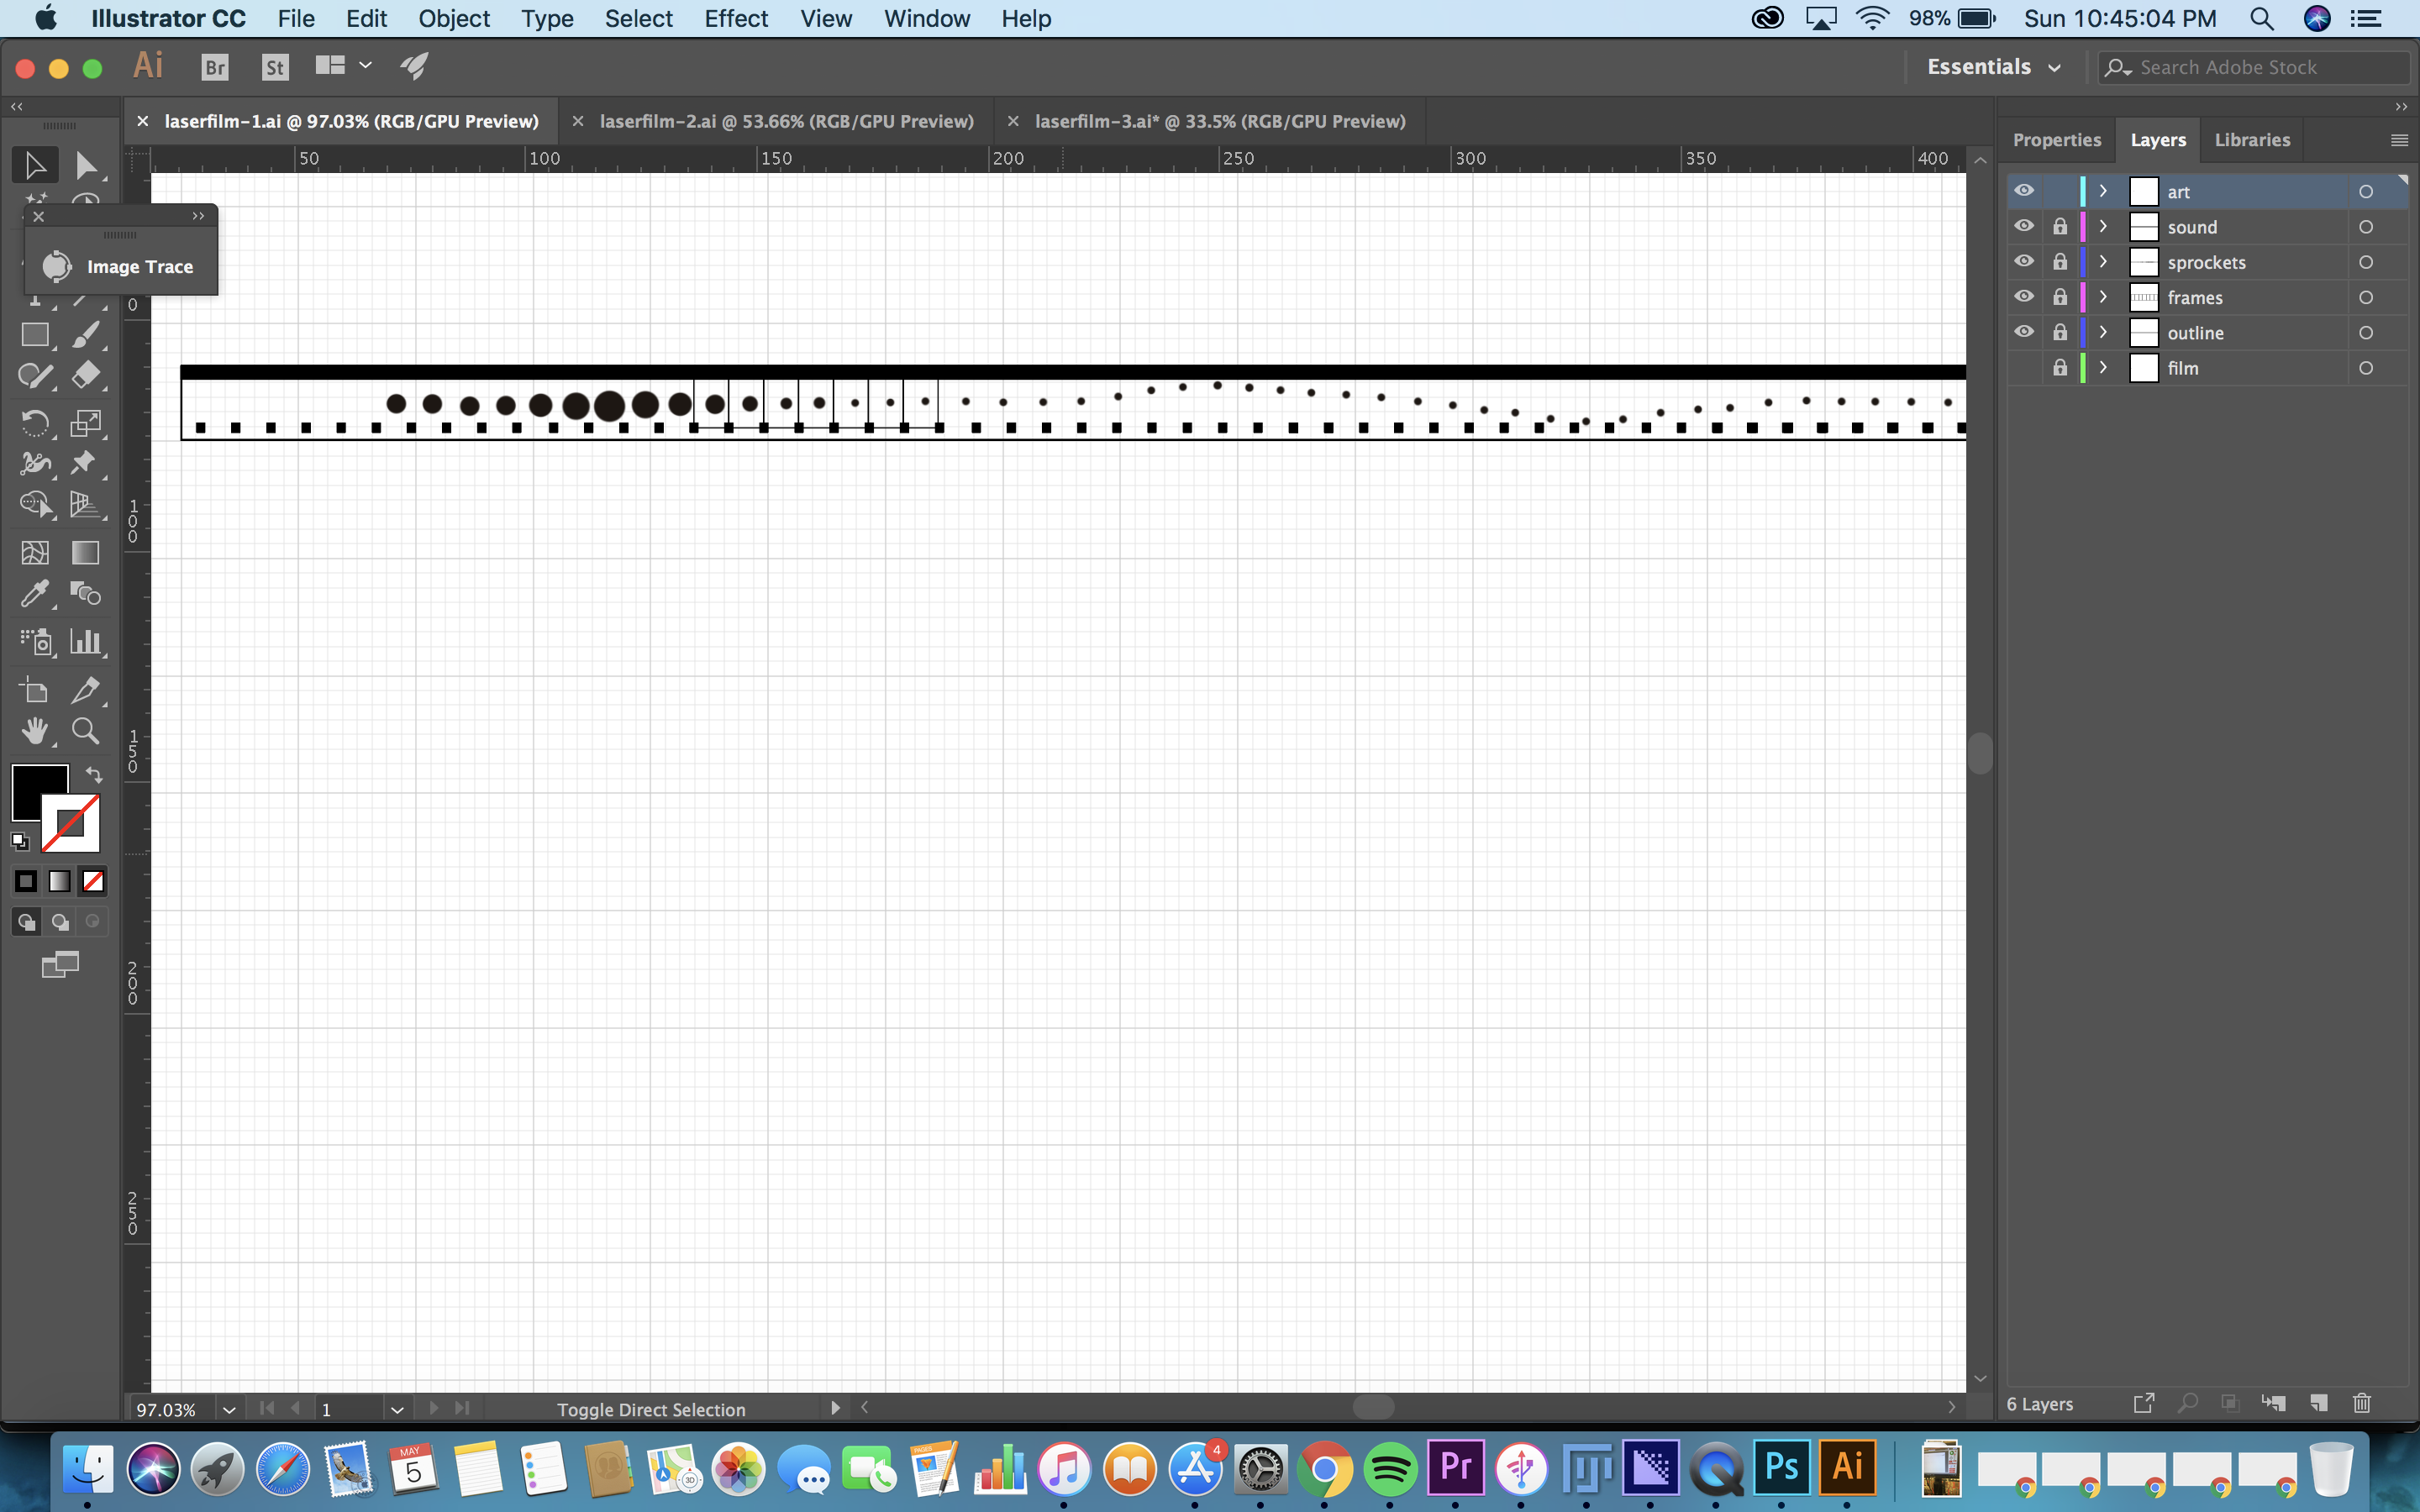The width and height of the screenshot is (2420, 1512).
Task: Expand the film layer group
Action: coord(2105,368)
